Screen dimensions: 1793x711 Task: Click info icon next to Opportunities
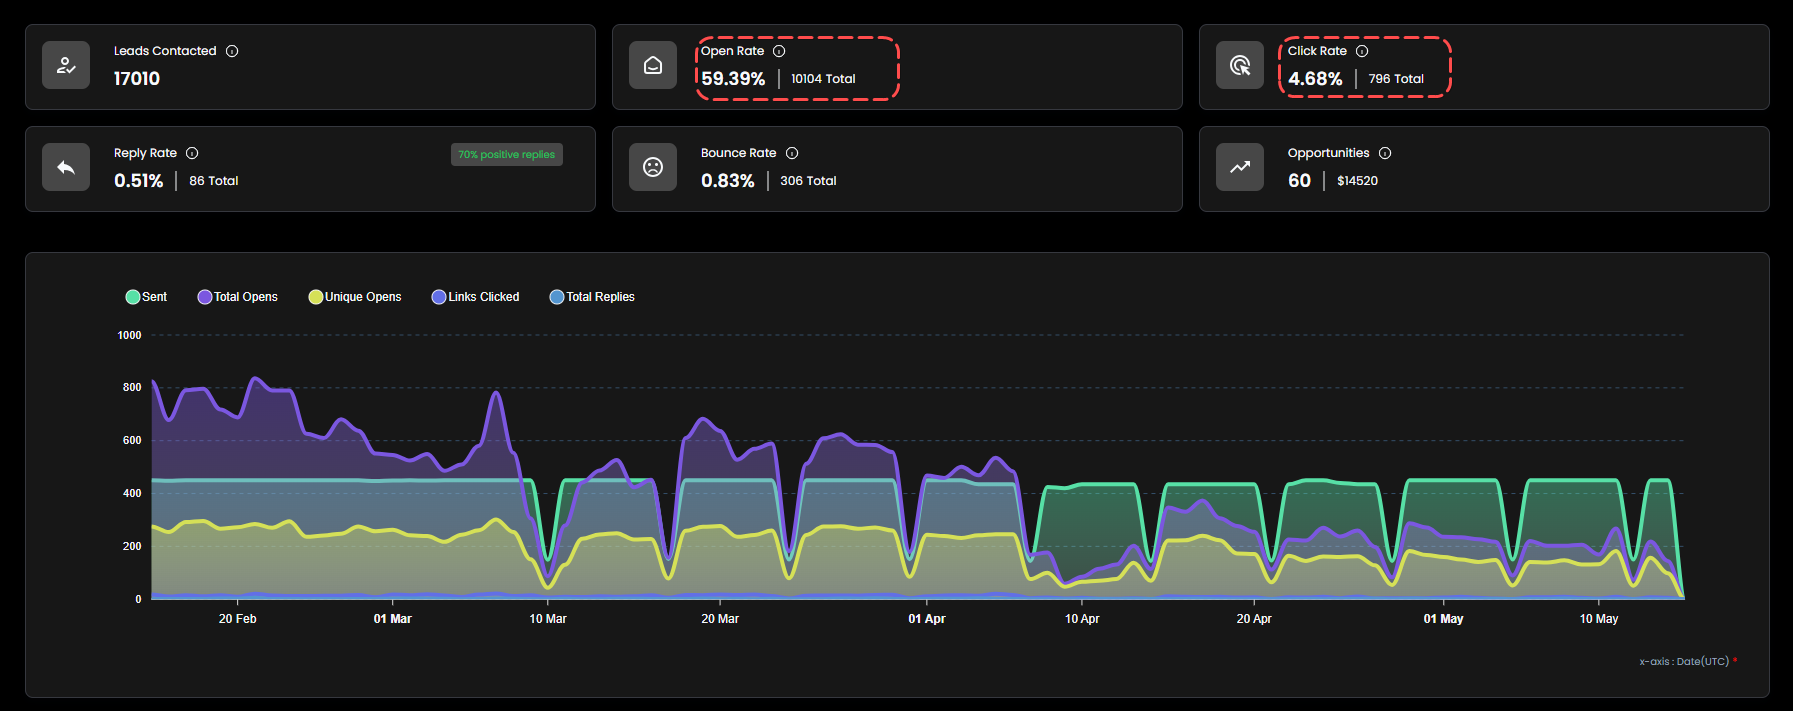(1385, 153)
